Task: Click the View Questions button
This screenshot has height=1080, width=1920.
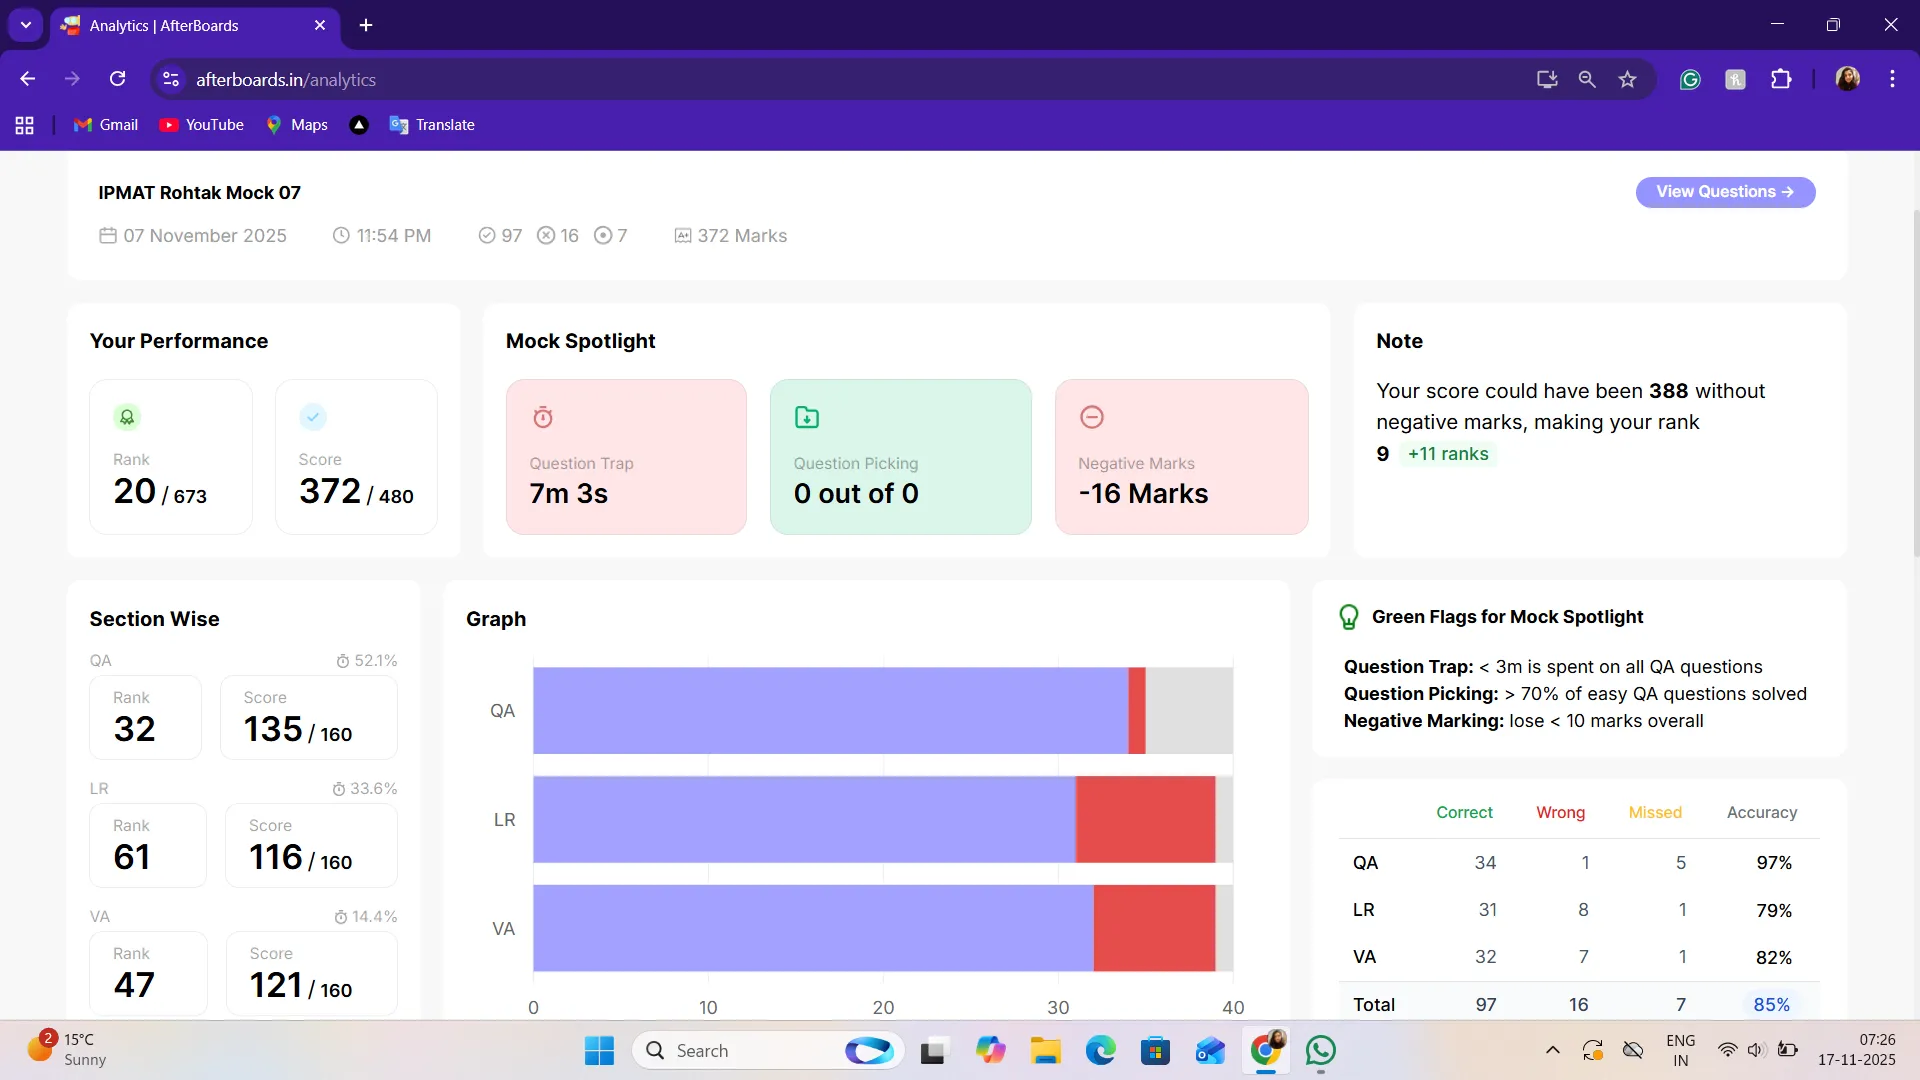Action: pyautogui.click(x=1725, y=192)
